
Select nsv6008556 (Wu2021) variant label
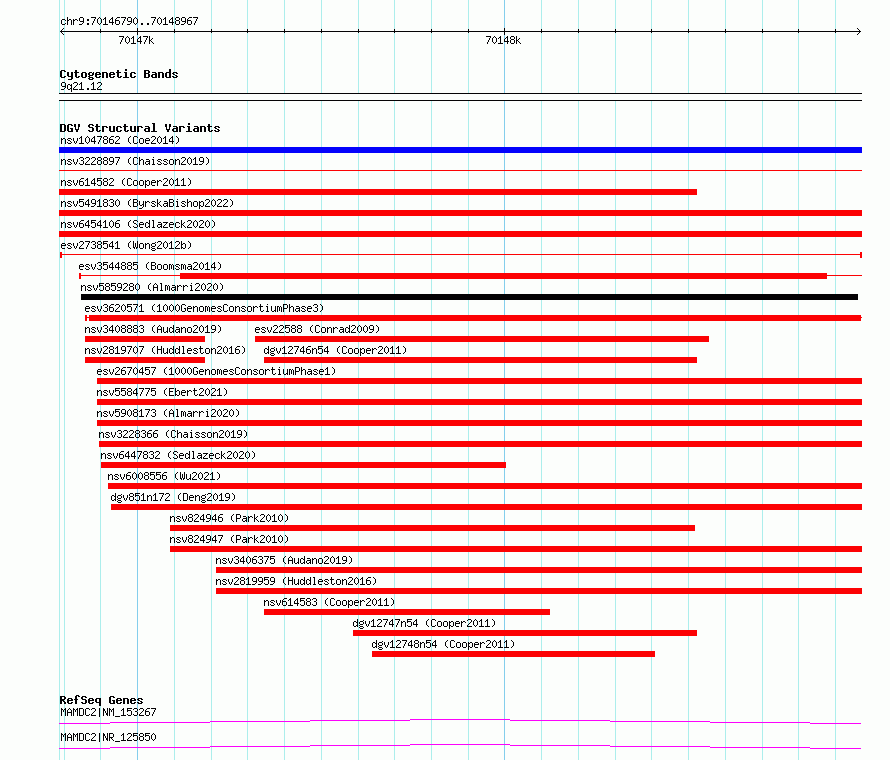click(x=164, y=476)
